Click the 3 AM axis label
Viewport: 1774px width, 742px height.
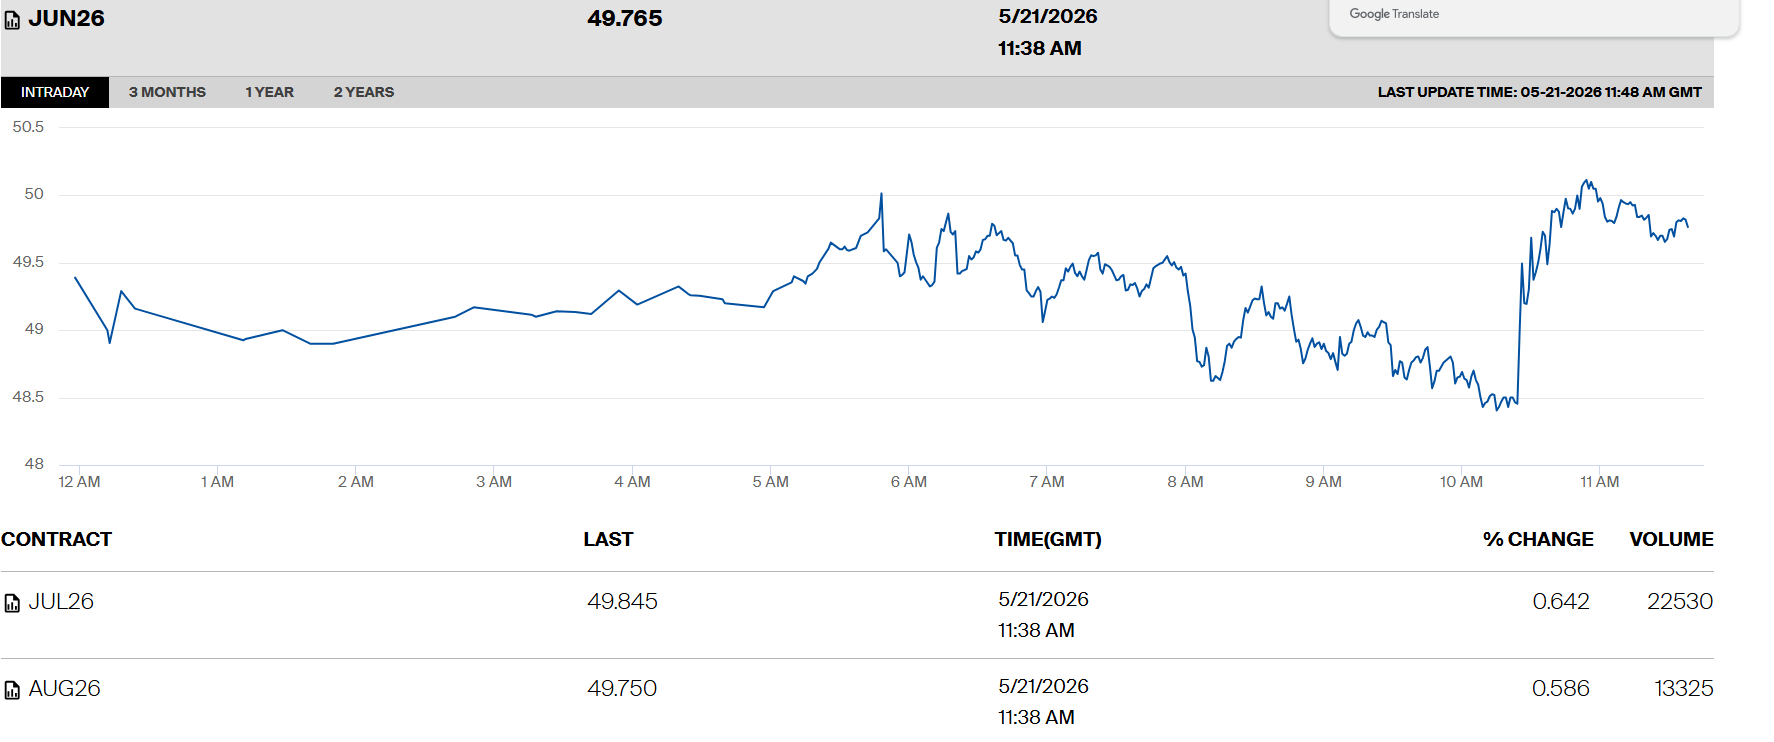click(x=494, y=482)
